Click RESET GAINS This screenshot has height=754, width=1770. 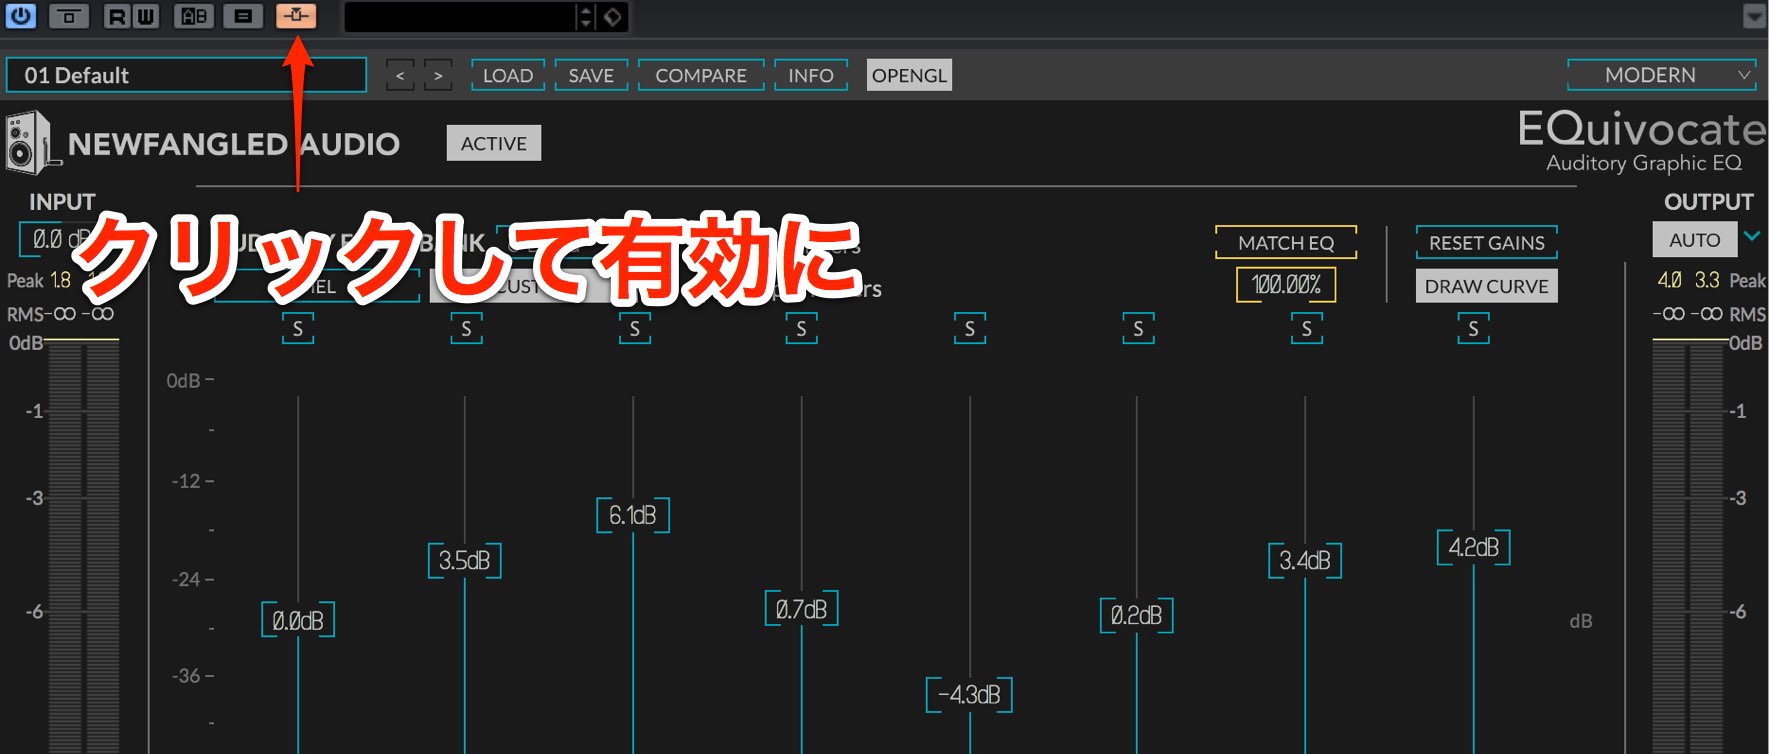(1487, 242)
